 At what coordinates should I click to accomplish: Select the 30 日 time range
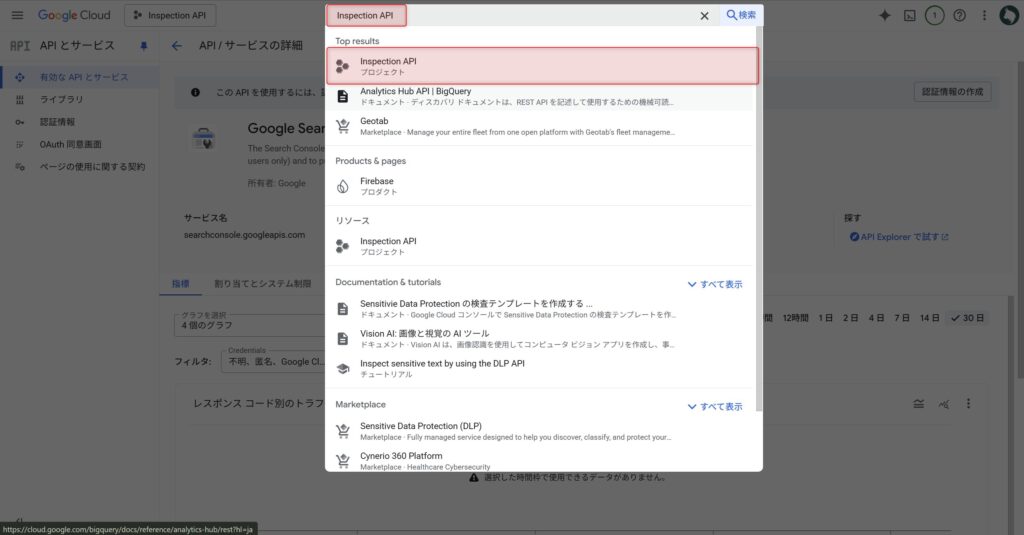(x=968, y=318)
